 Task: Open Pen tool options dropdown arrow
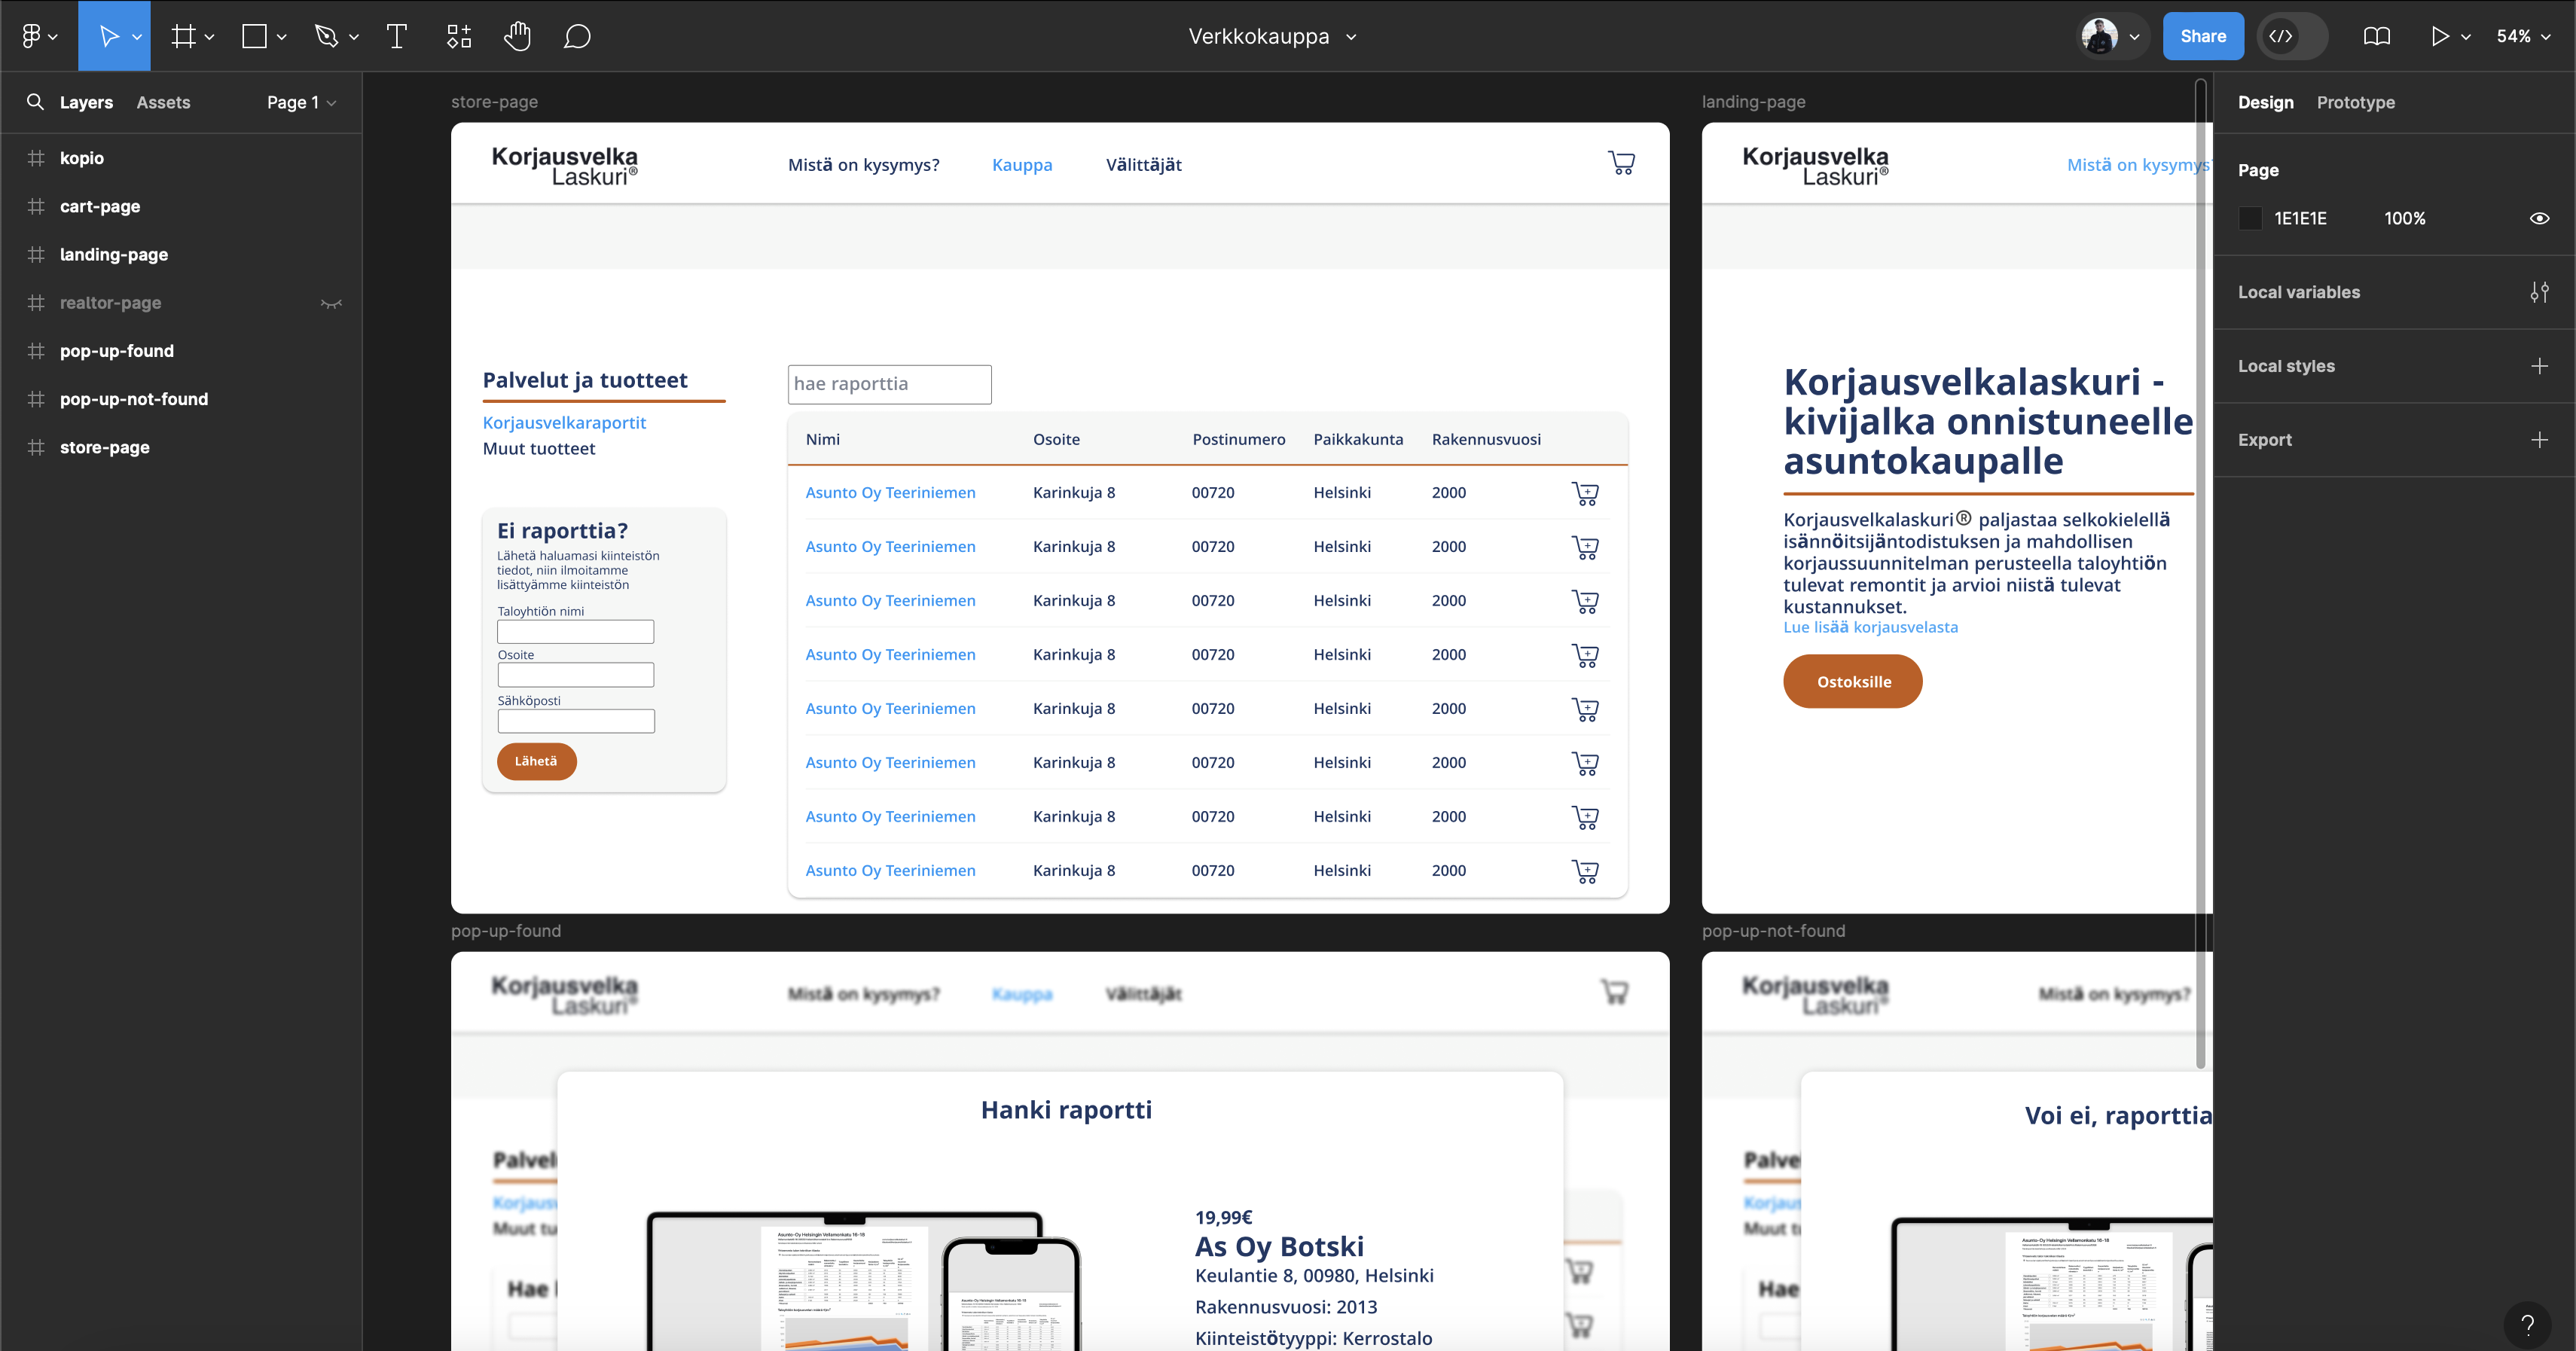(354, 37)
